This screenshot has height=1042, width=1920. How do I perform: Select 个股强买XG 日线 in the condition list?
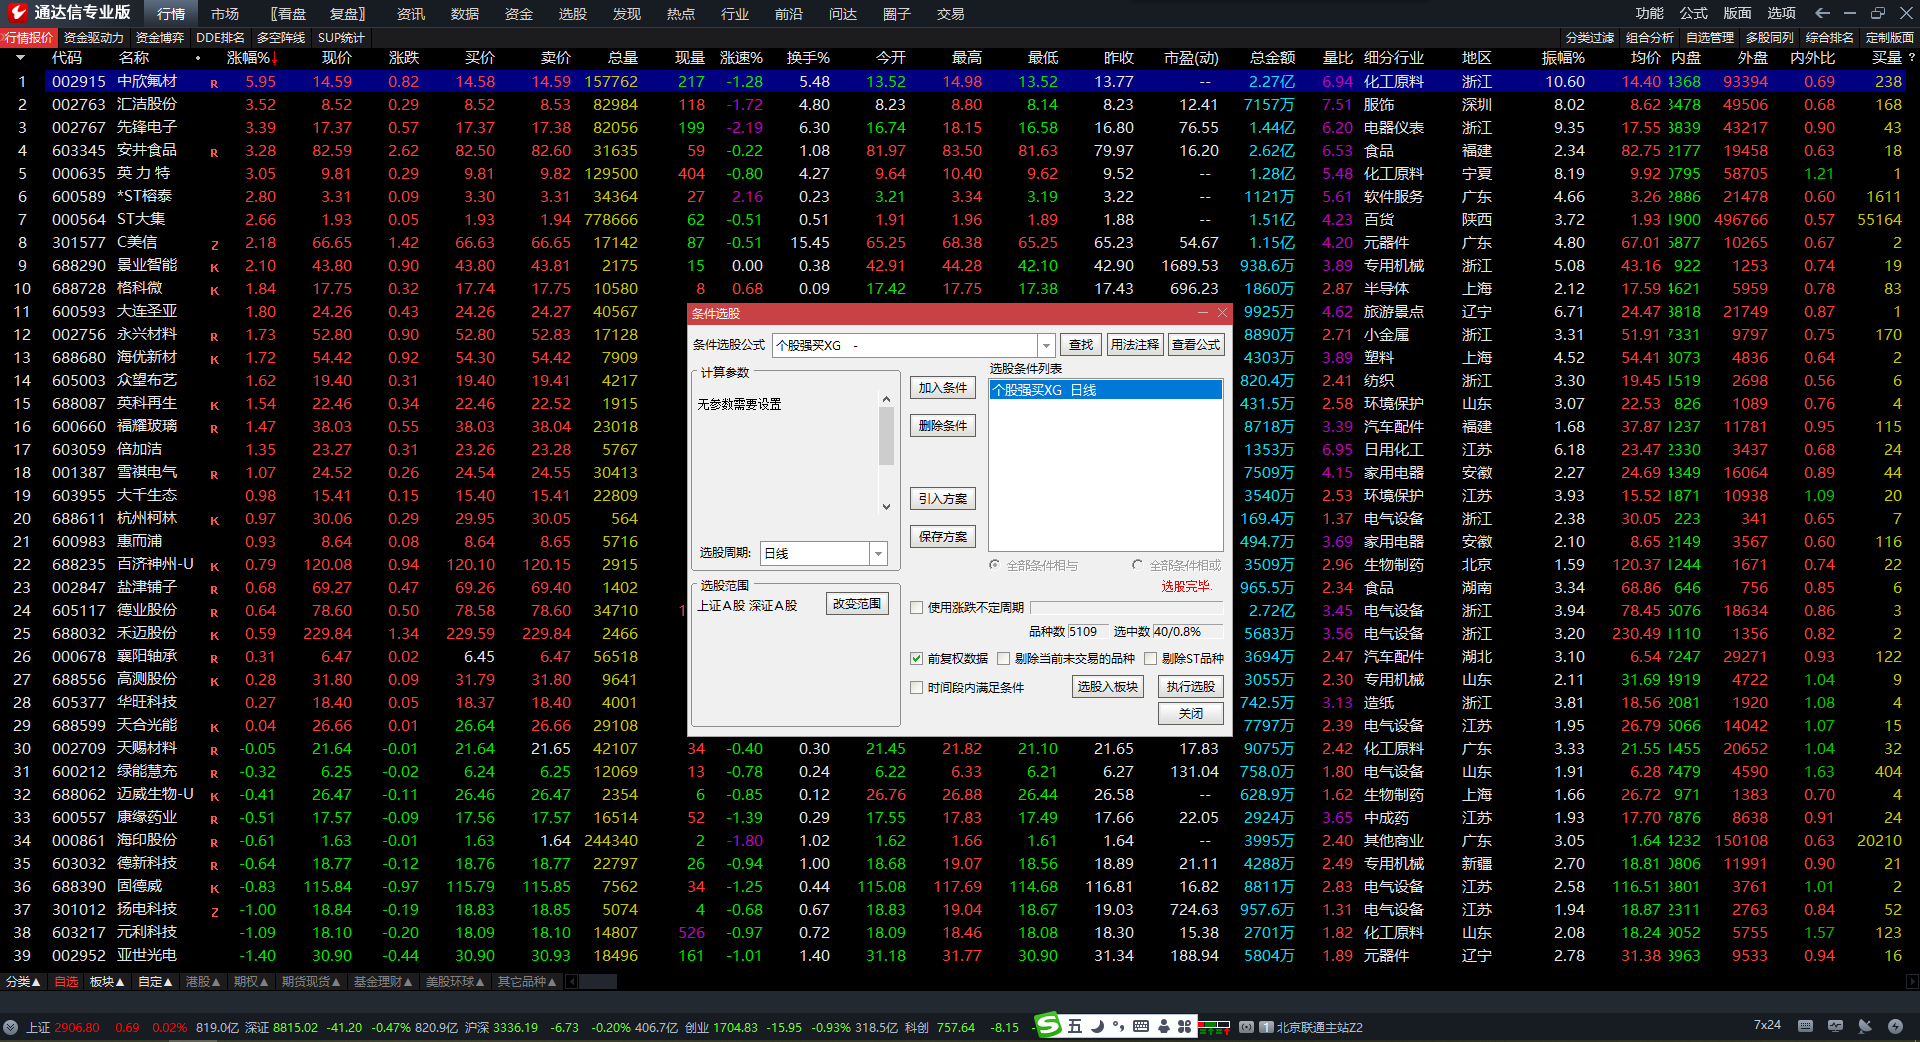point(1104,390)
